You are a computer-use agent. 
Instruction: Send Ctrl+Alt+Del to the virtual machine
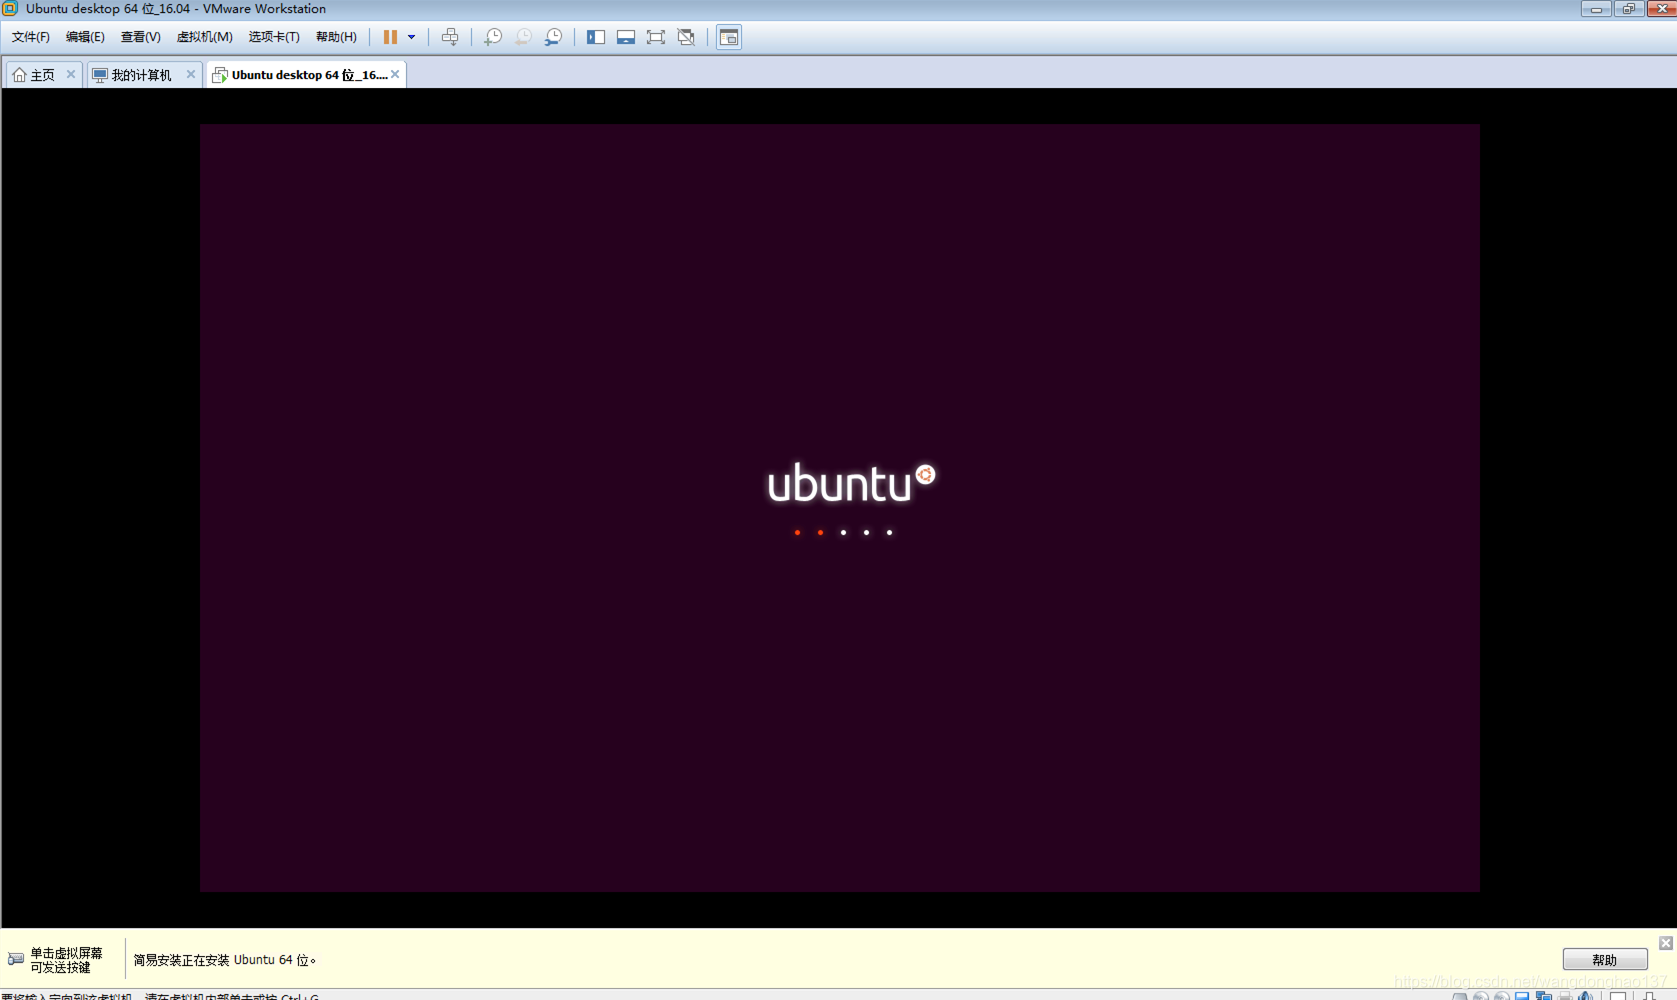click(x=450, y=37)
